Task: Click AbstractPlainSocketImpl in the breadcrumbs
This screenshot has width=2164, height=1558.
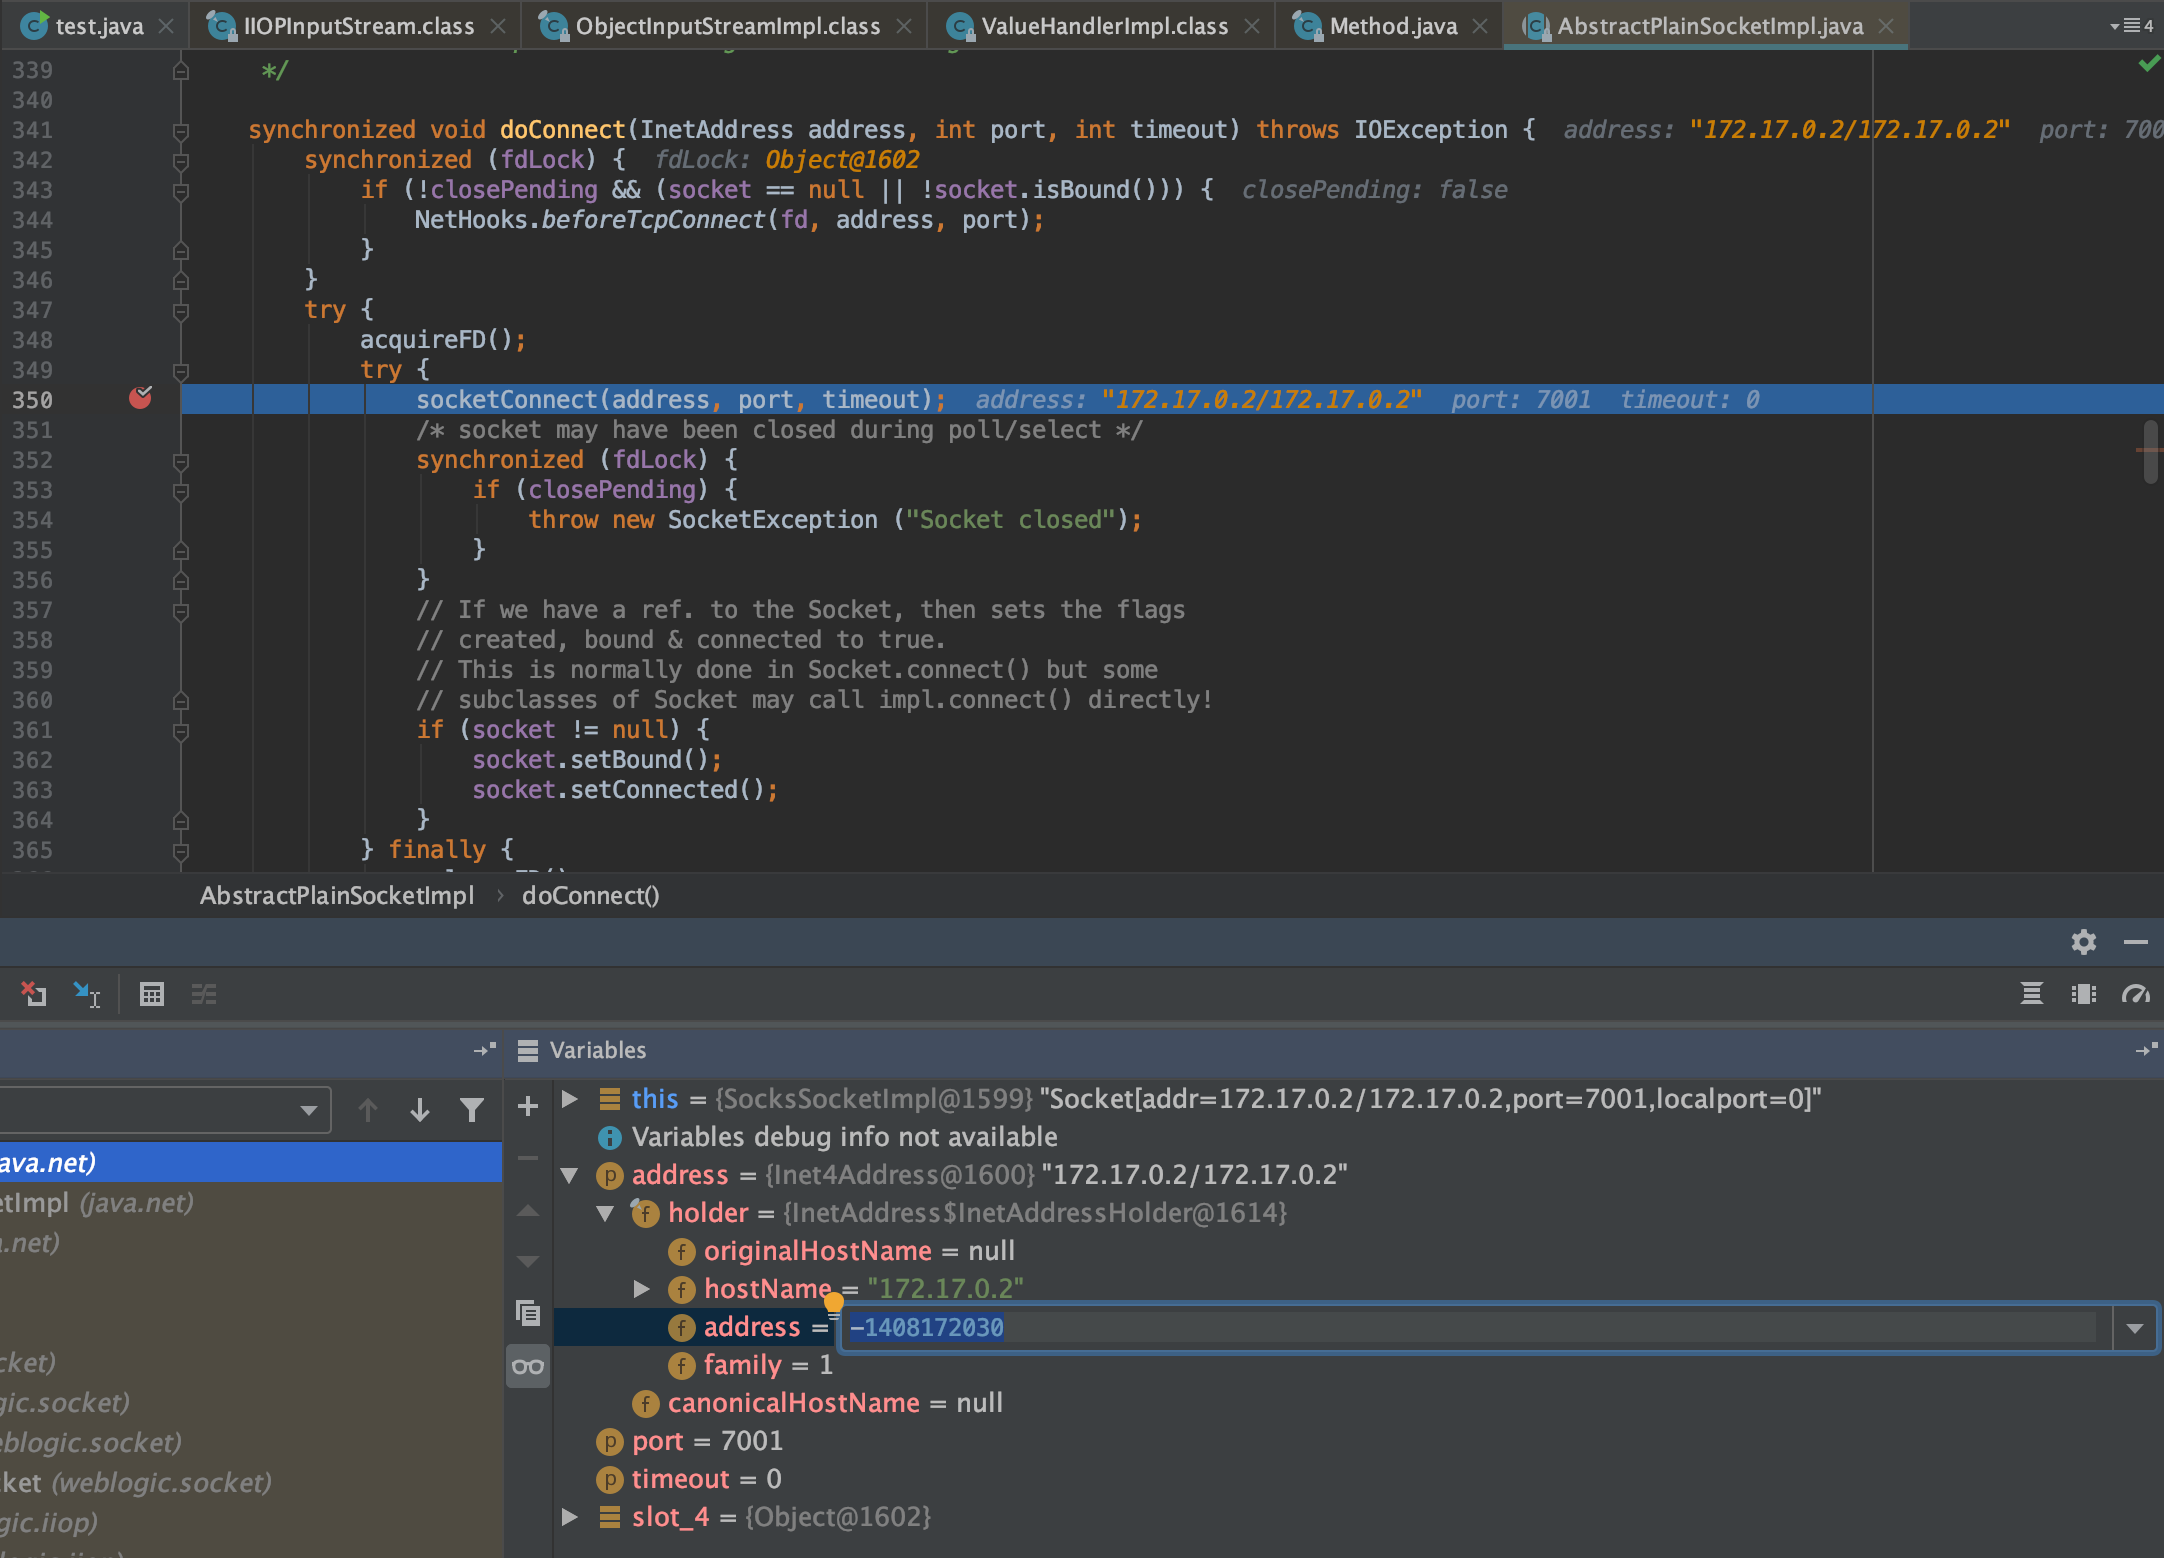Action: (x=337, y=895)
